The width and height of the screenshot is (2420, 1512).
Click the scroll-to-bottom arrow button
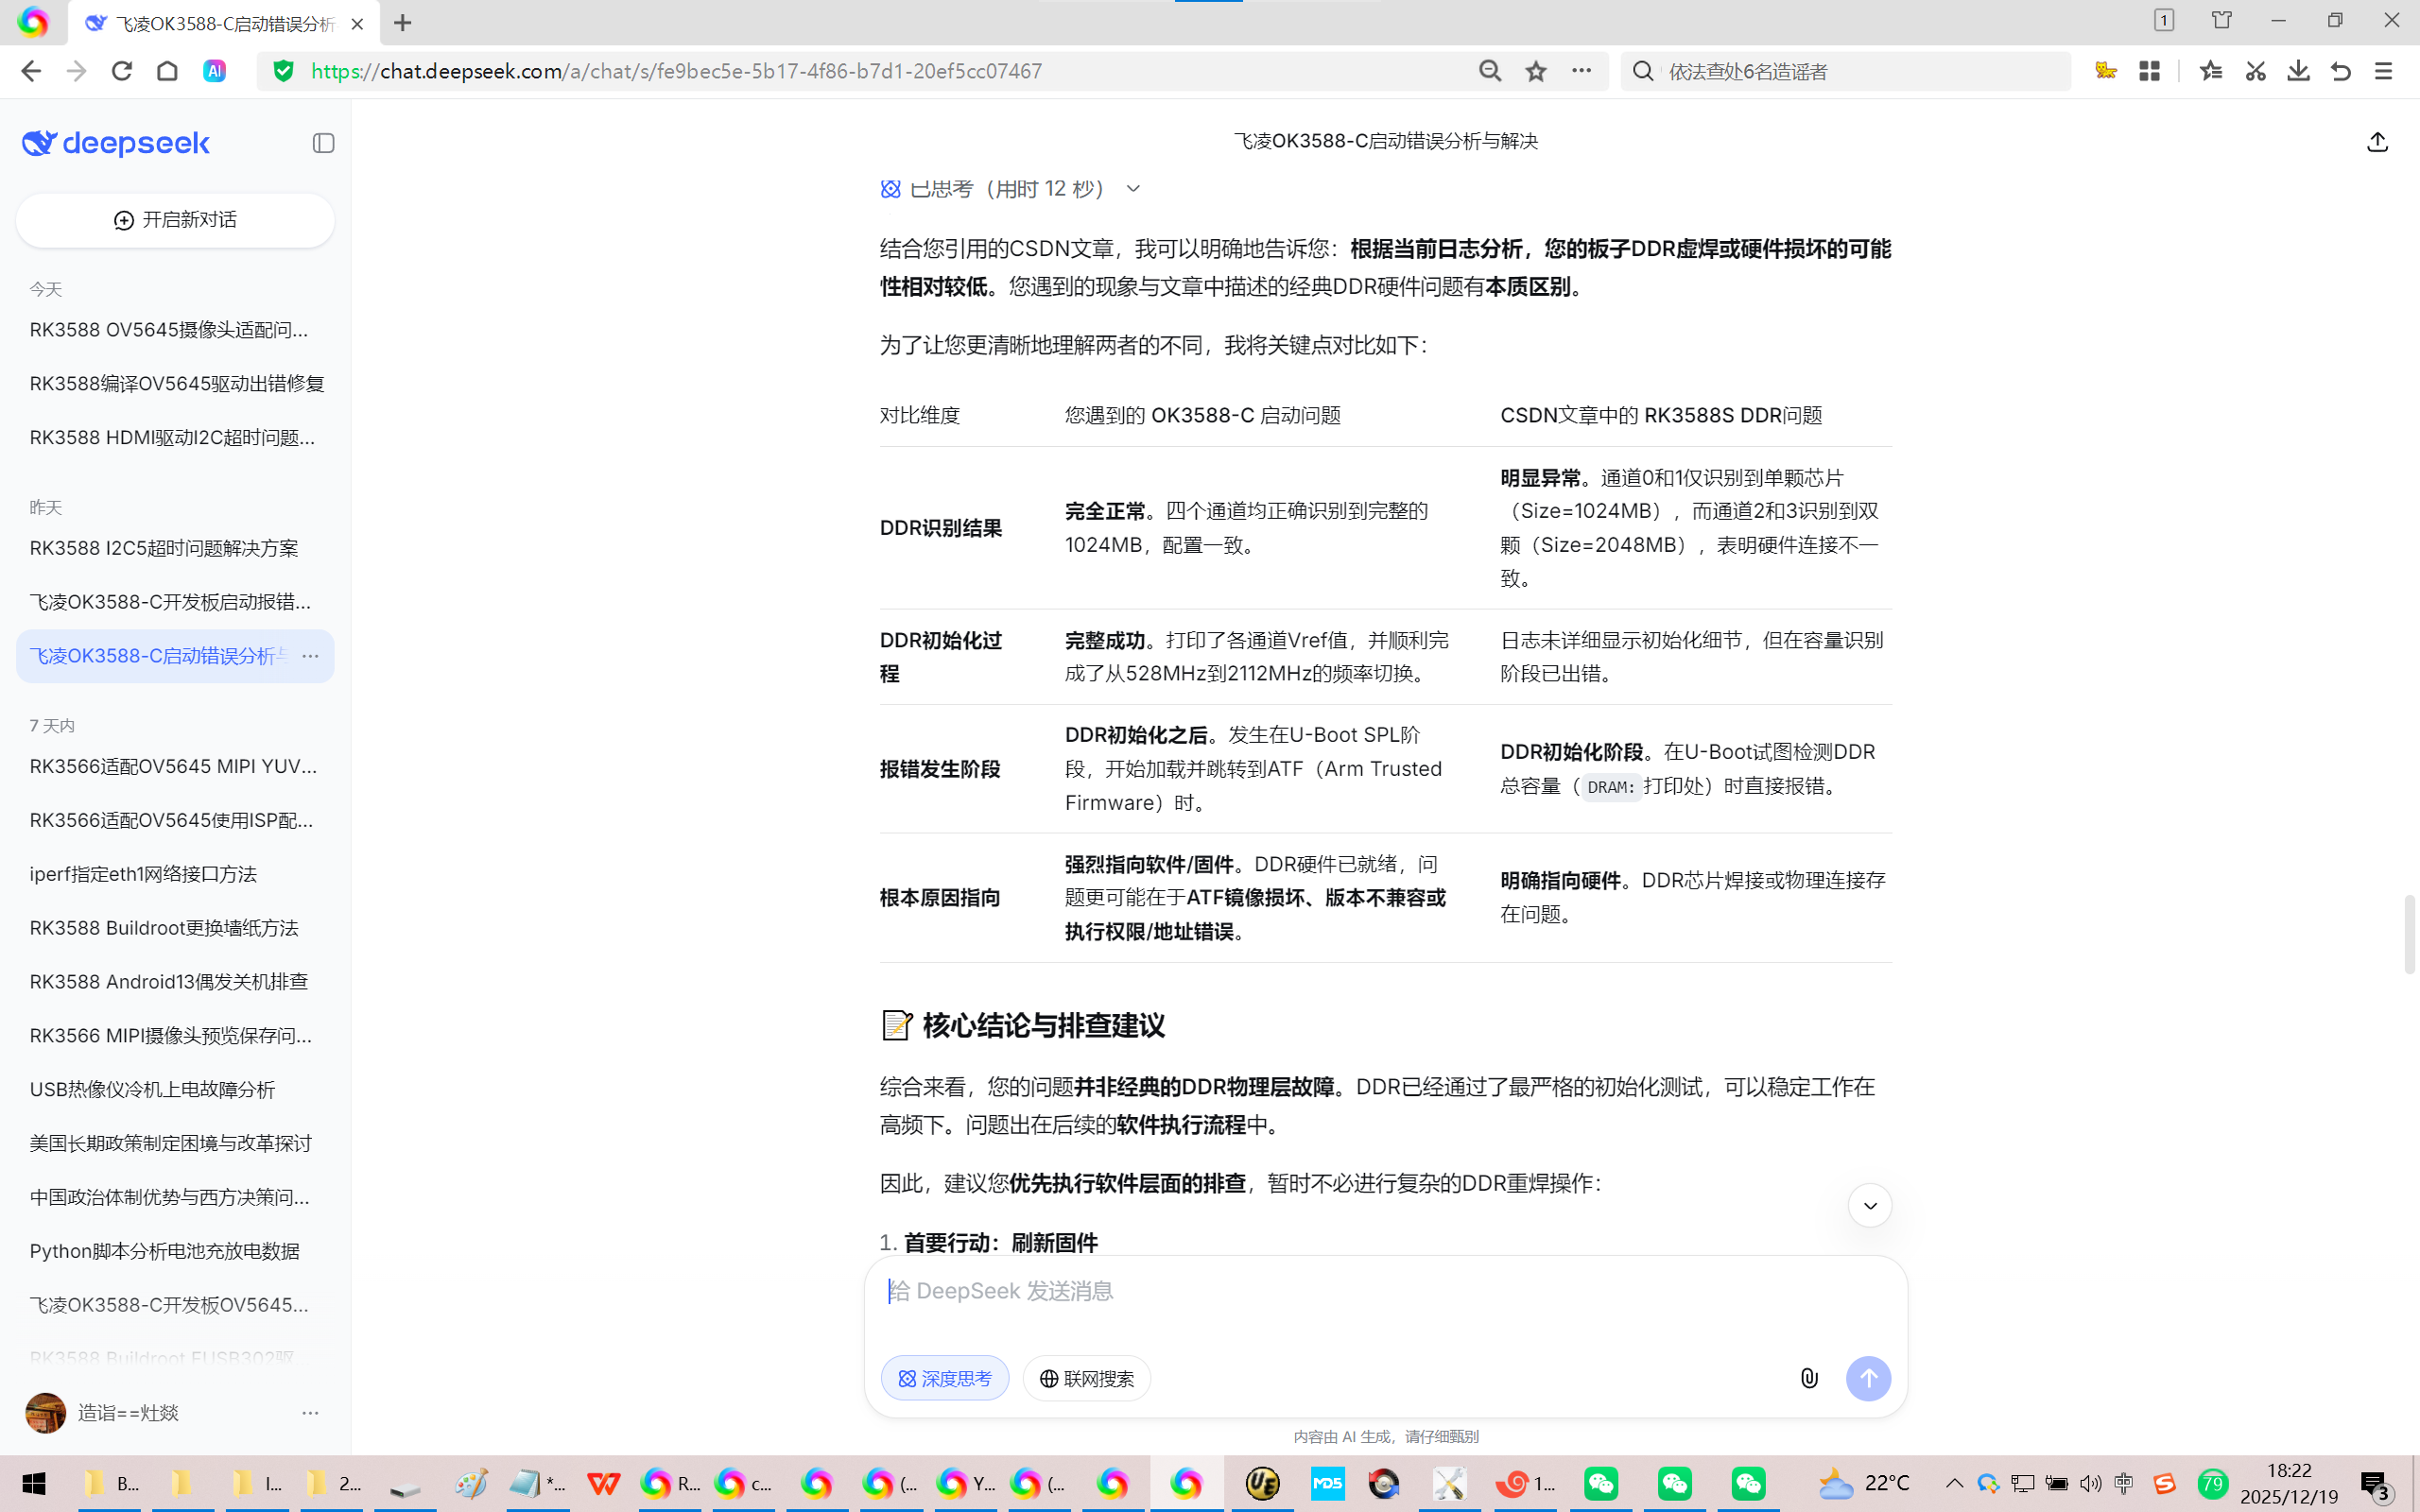coord(1869,1206)
